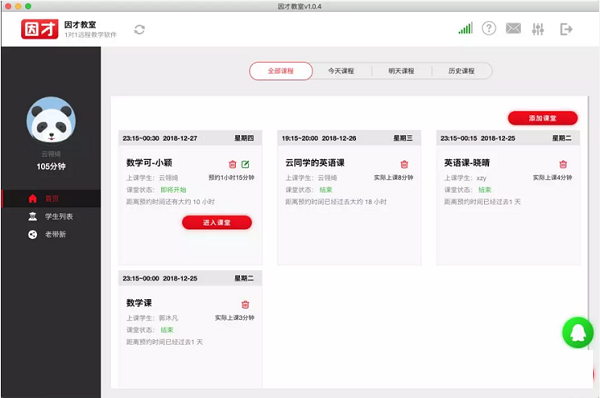Image resolution: width=600 pixels, height=398 pixels.
Task: Click the refresh icon beside the logo
Action: pyautogui.click(x=139, y=29)
